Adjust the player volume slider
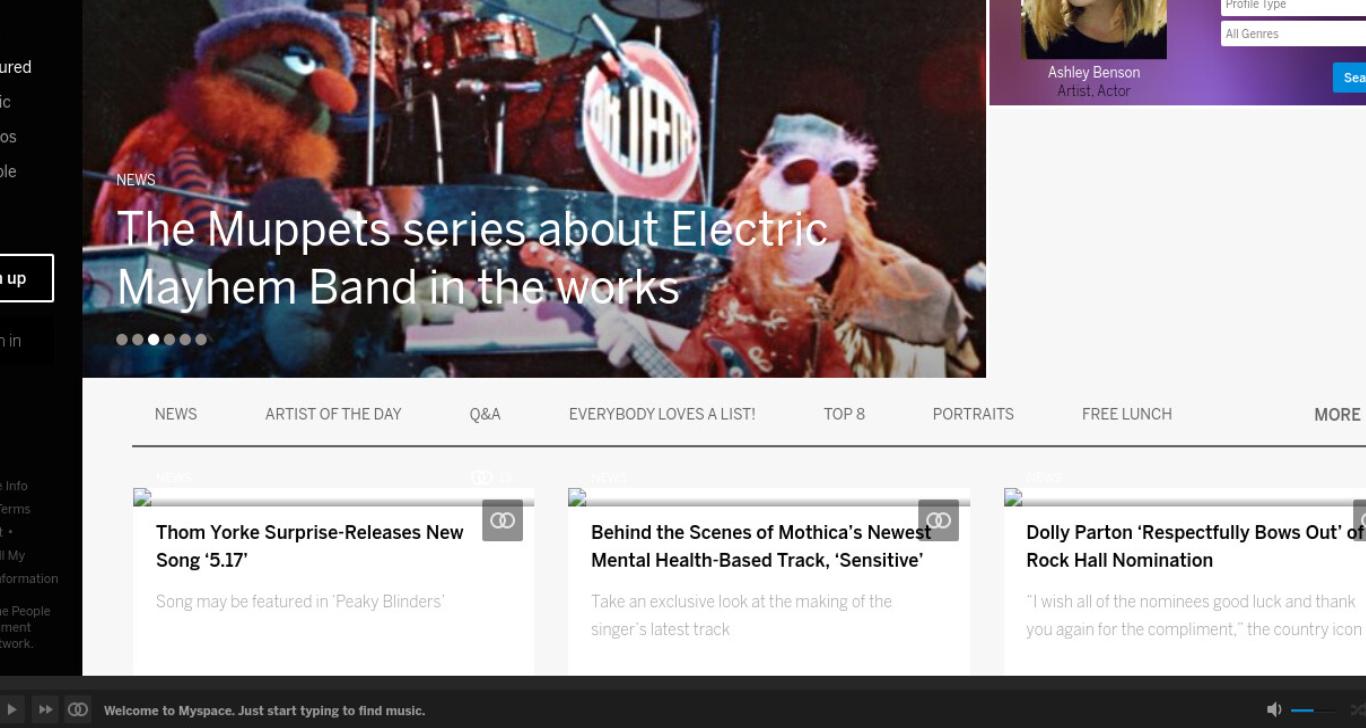Image resolution: width=1366 pixels, height=728 pixels. (x=1312, y=710)
